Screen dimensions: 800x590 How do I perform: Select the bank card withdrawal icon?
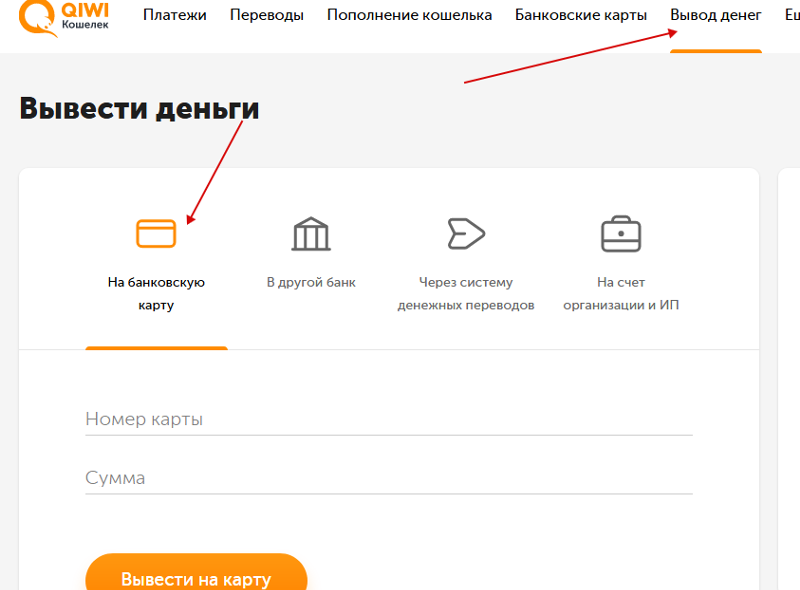[156, 233]
